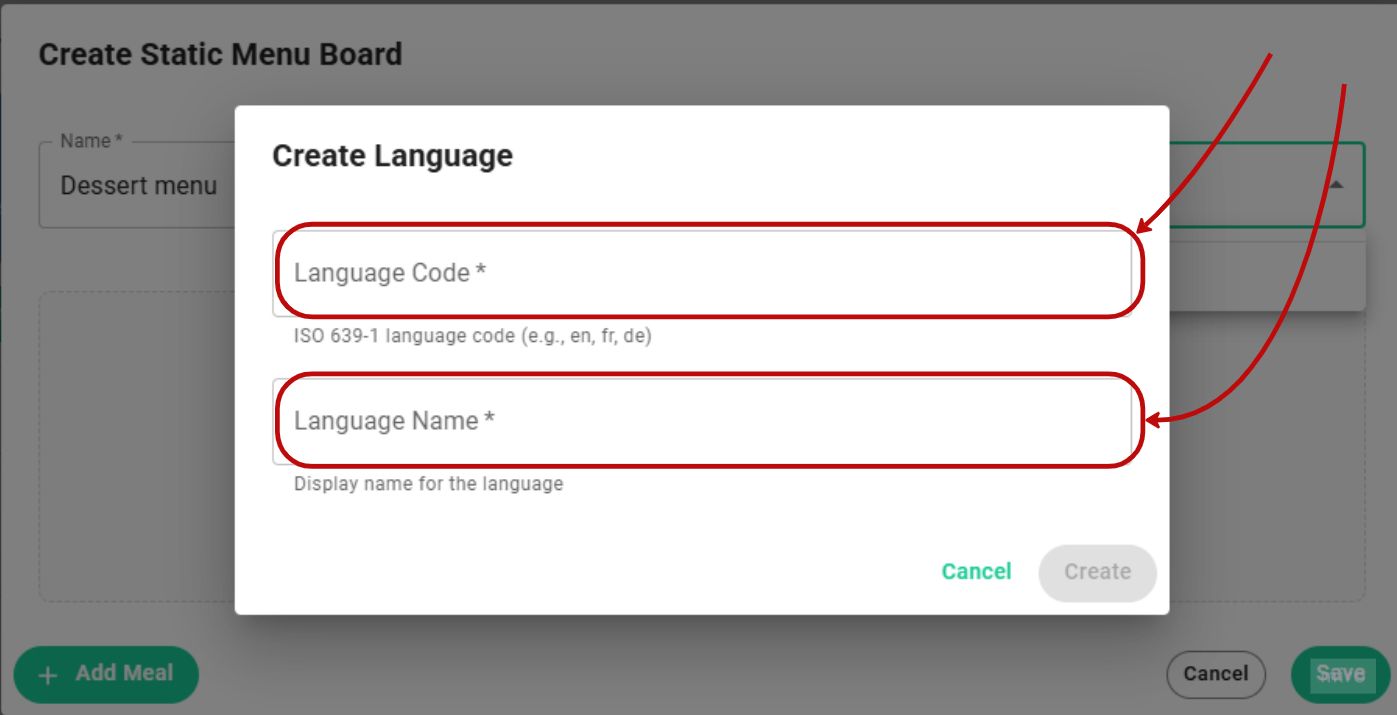
Task: Click the Create Static Menu Board heading
Action: coord(218,54)
